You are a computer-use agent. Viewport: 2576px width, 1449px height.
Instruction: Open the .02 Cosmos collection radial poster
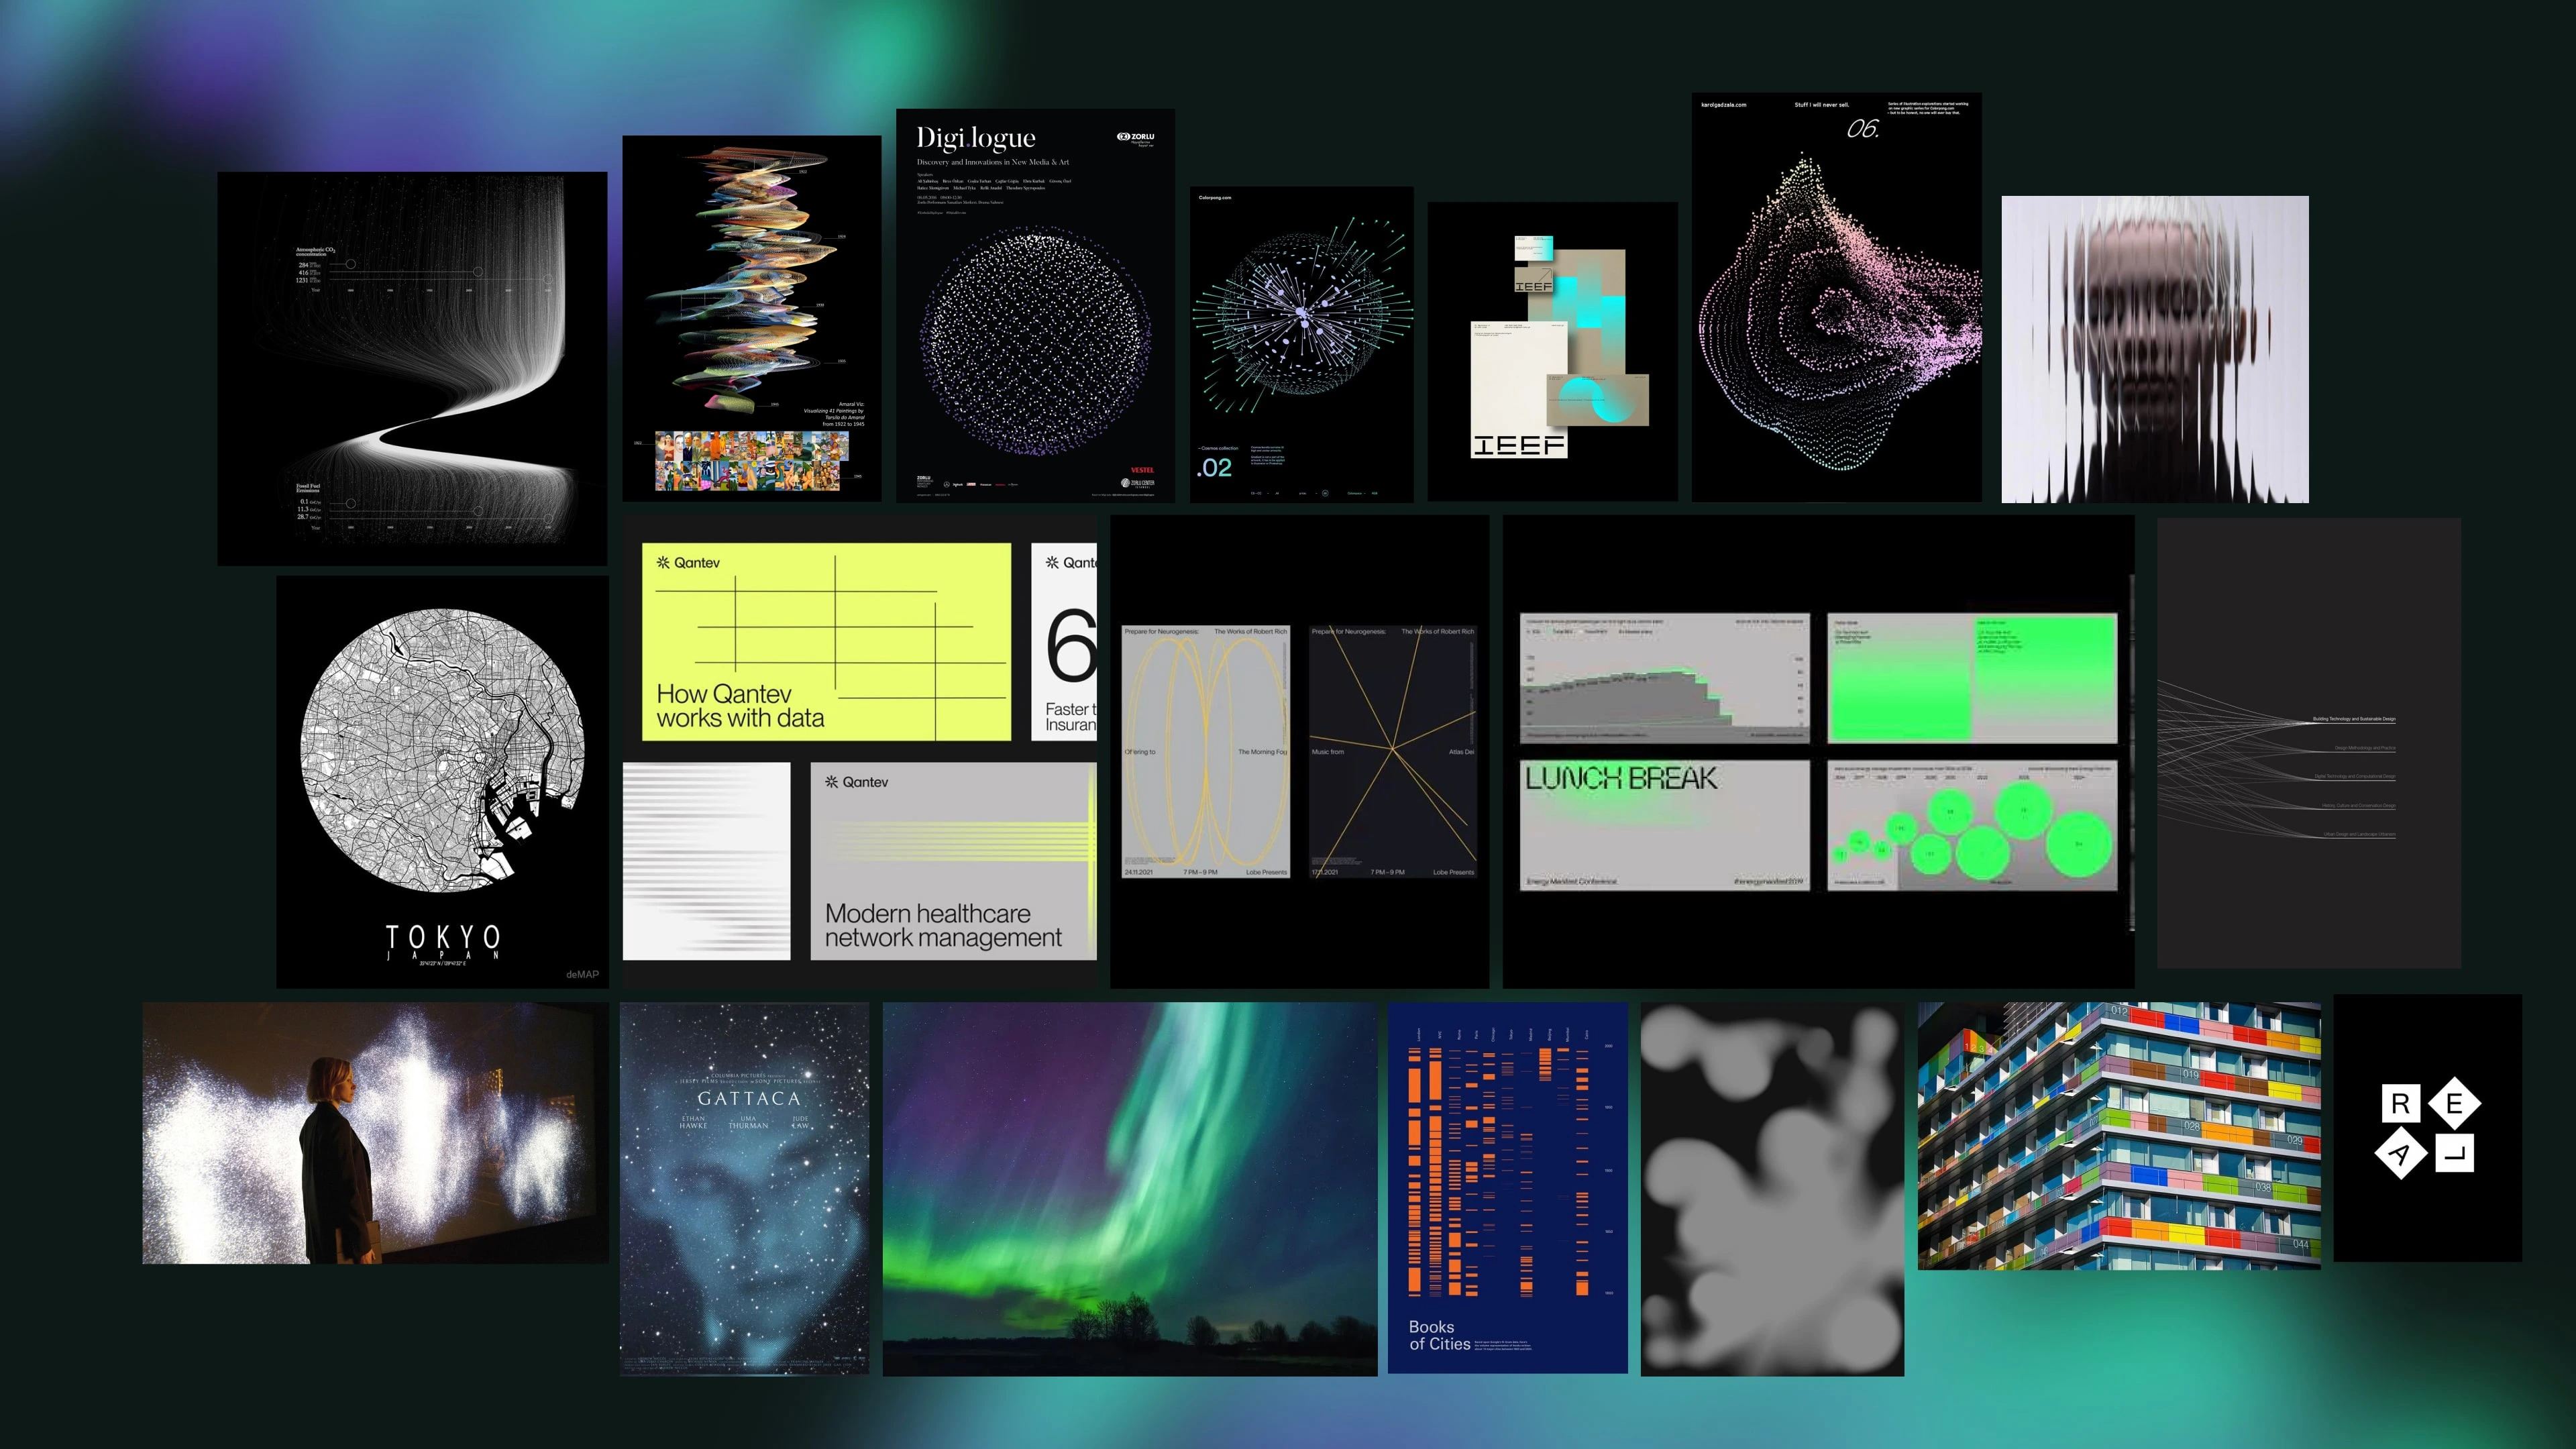(1301, 344)
